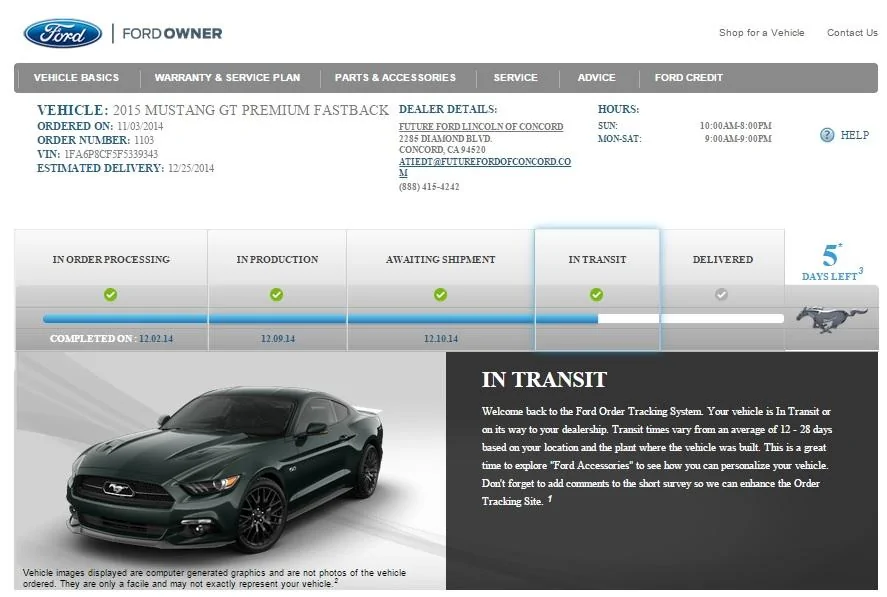The width and height of the screenshot is (887, 597).
Task: Click the Contact Us link
Action: point(852,33)
